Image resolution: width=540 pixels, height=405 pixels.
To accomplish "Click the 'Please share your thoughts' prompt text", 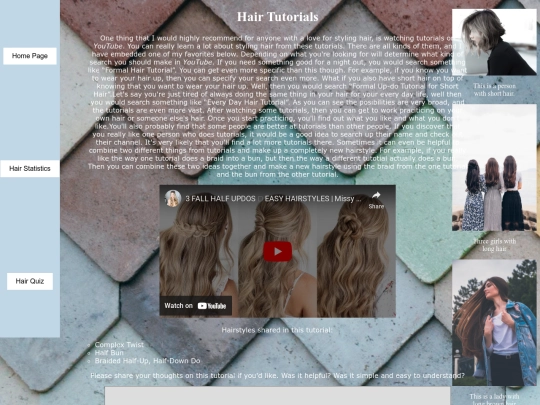I will pos(277,375).
